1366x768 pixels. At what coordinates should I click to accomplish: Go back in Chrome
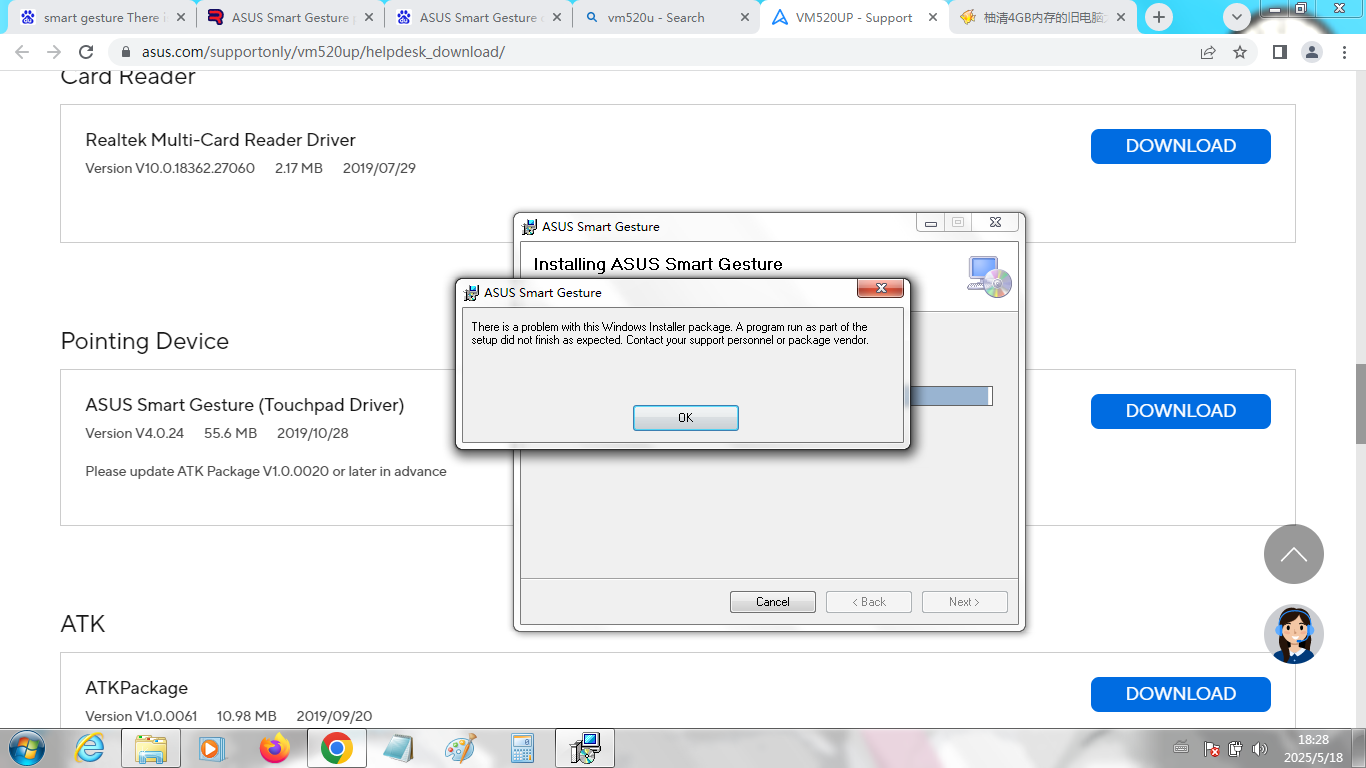click(22, 52)
